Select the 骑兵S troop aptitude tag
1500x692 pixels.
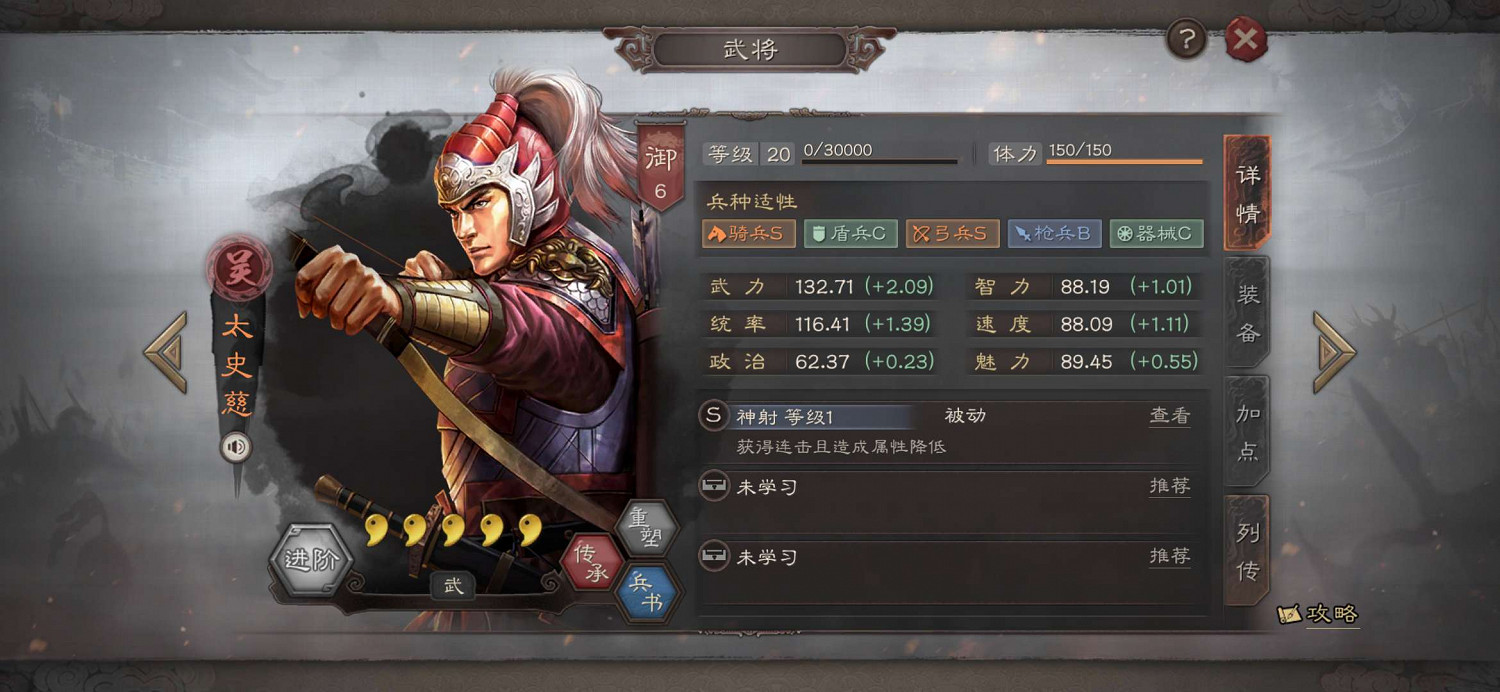pyautogui.click(x=749, y=234)
